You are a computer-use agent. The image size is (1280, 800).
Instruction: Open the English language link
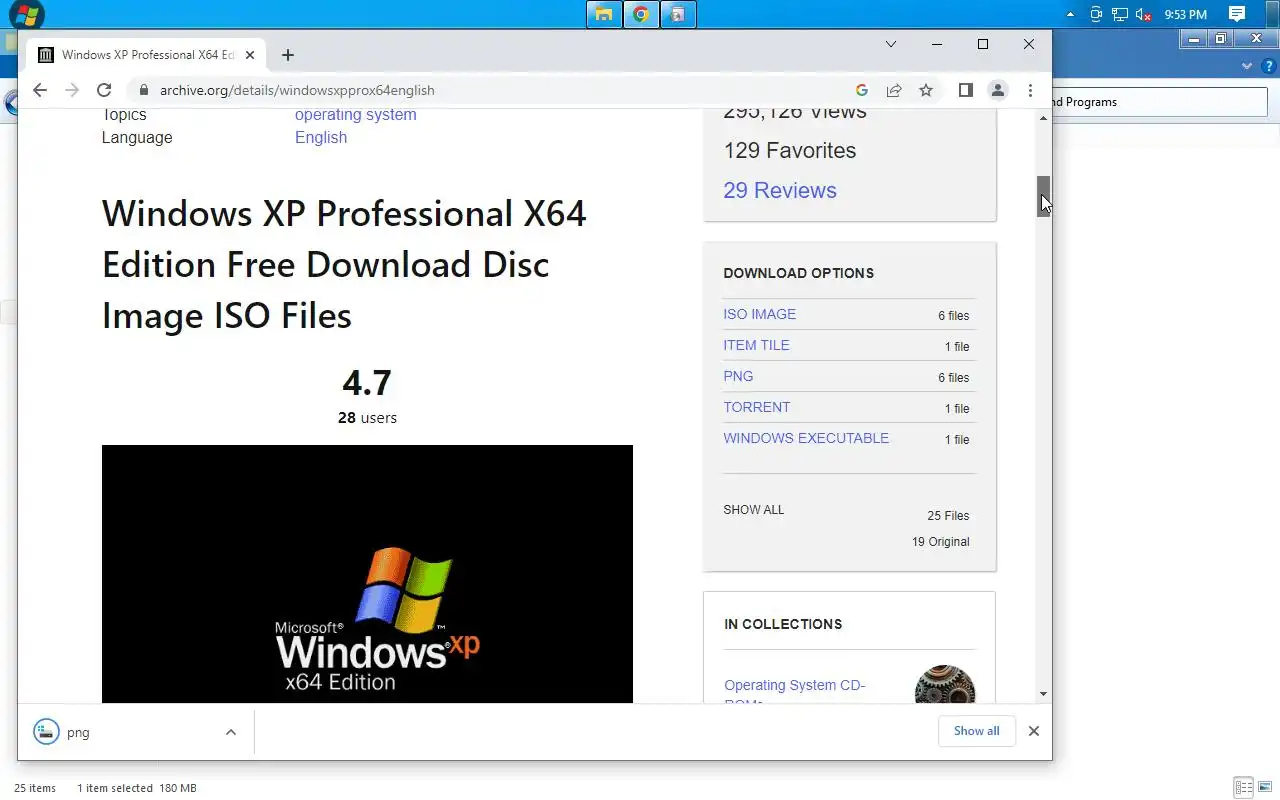pyautogui.click(x=321, y=137)
